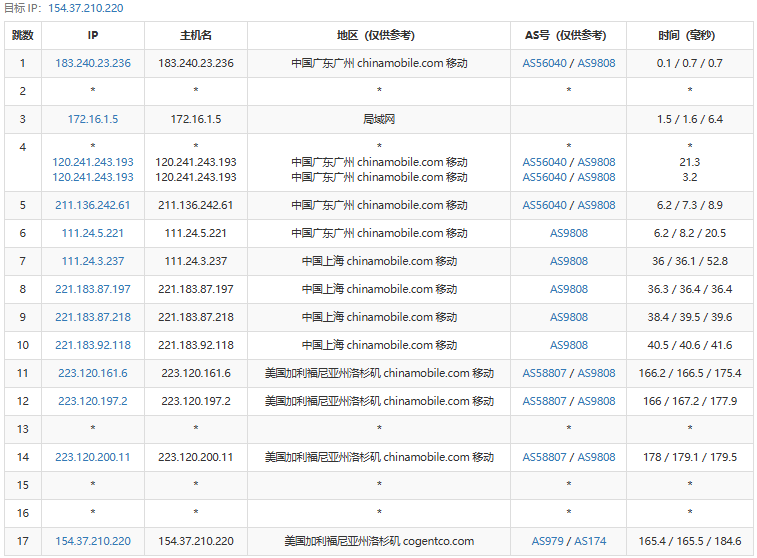Open AS58807 link in hop 11 row
Screen dimensions: 757x558
(544, 373)
